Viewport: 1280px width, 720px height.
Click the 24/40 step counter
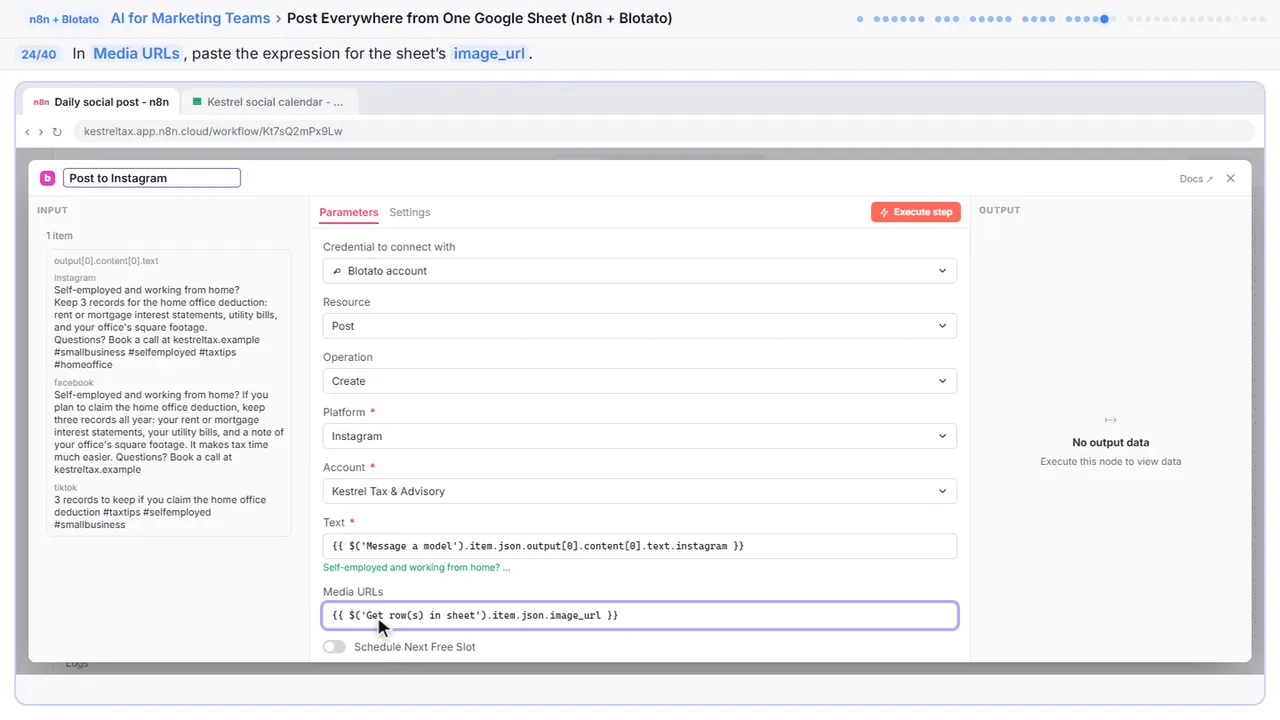coord(39,54)
